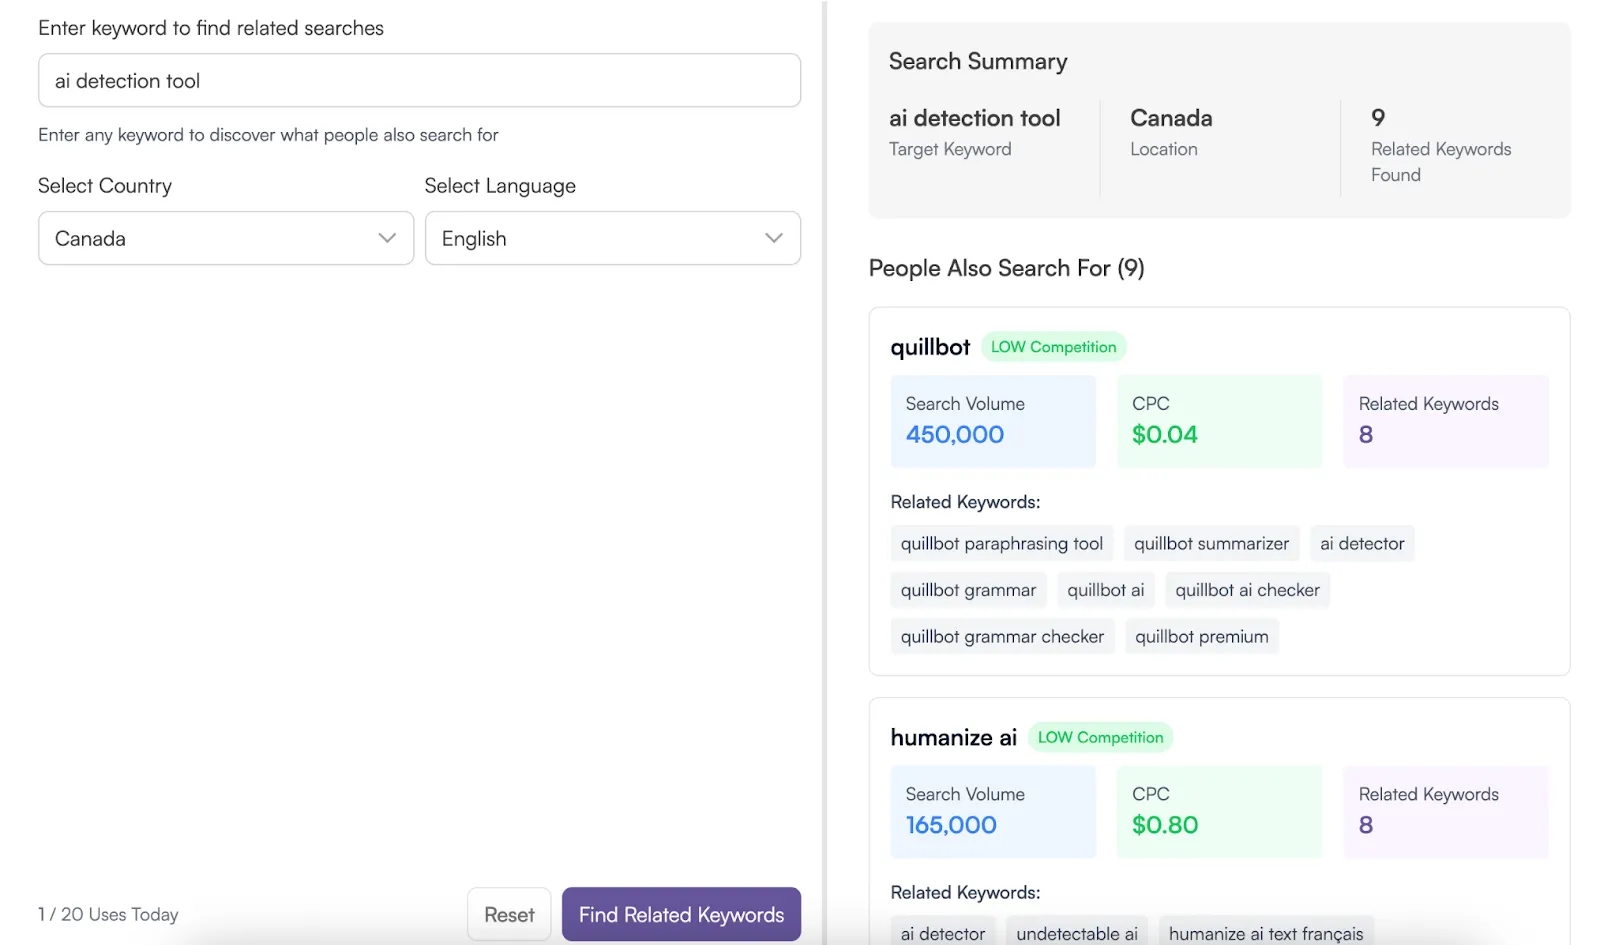This screenshot has height=945, width=1600.
Task: Click the 'quillbot premium' keyword chip
Action: click(1202, 637)
